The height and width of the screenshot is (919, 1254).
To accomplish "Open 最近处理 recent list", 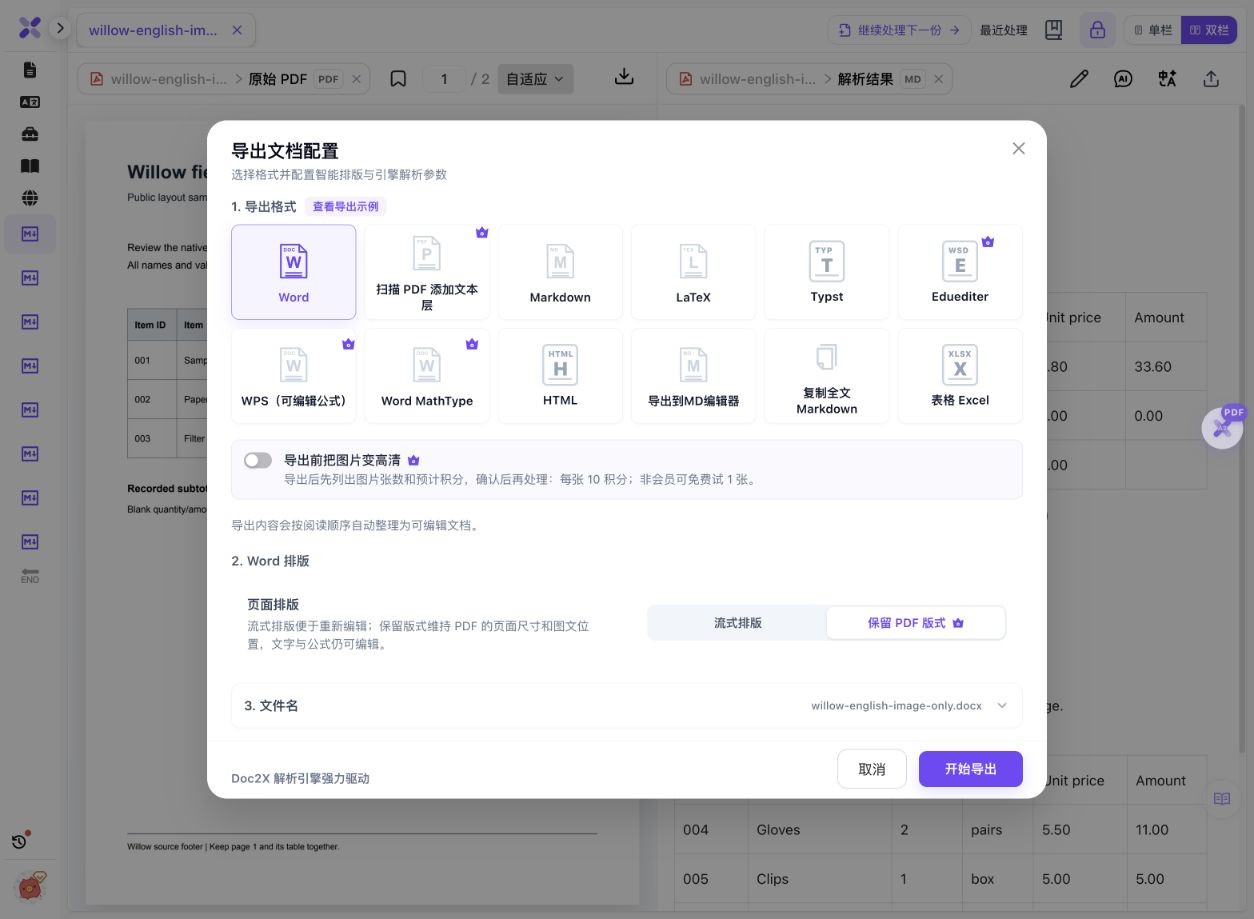I will (x=1004, y=30).
